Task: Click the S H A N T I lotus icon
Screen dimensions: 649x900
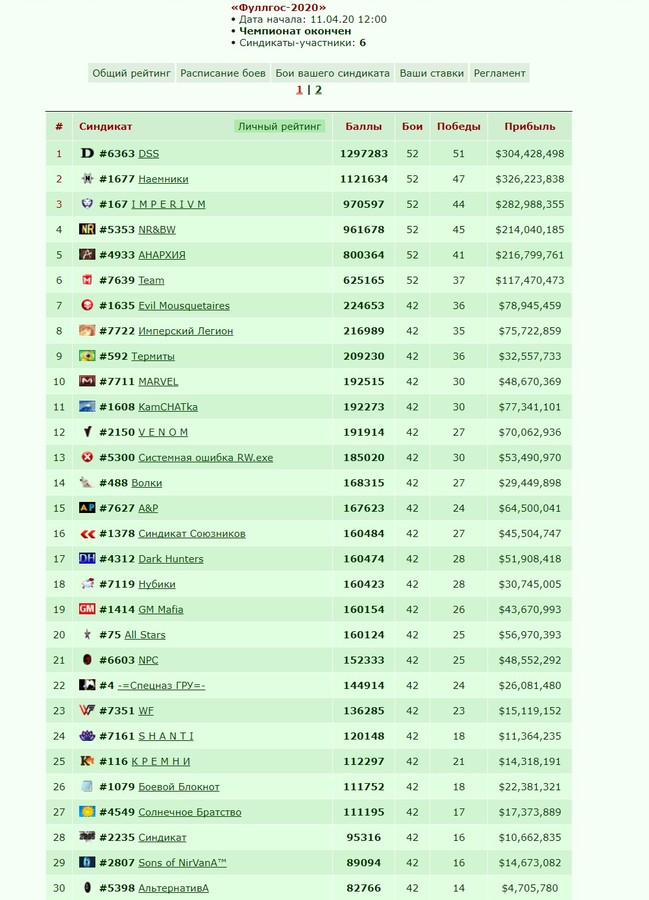Action: click(x=87, y=736)
